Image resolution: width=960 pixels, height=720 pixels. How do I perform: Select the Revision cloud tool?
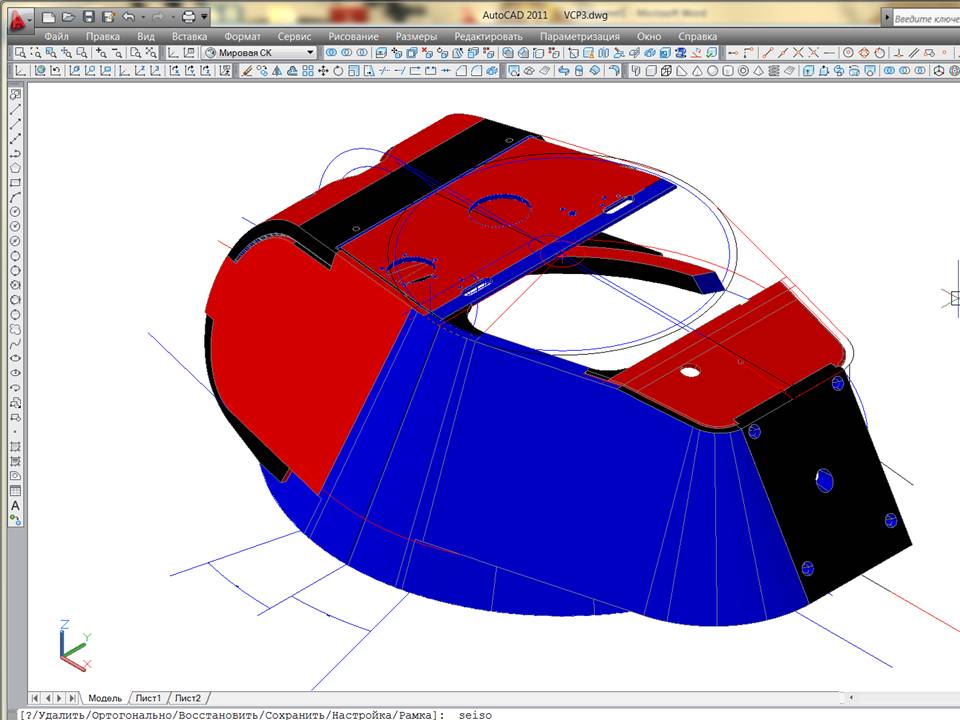(x=15, y=329)
